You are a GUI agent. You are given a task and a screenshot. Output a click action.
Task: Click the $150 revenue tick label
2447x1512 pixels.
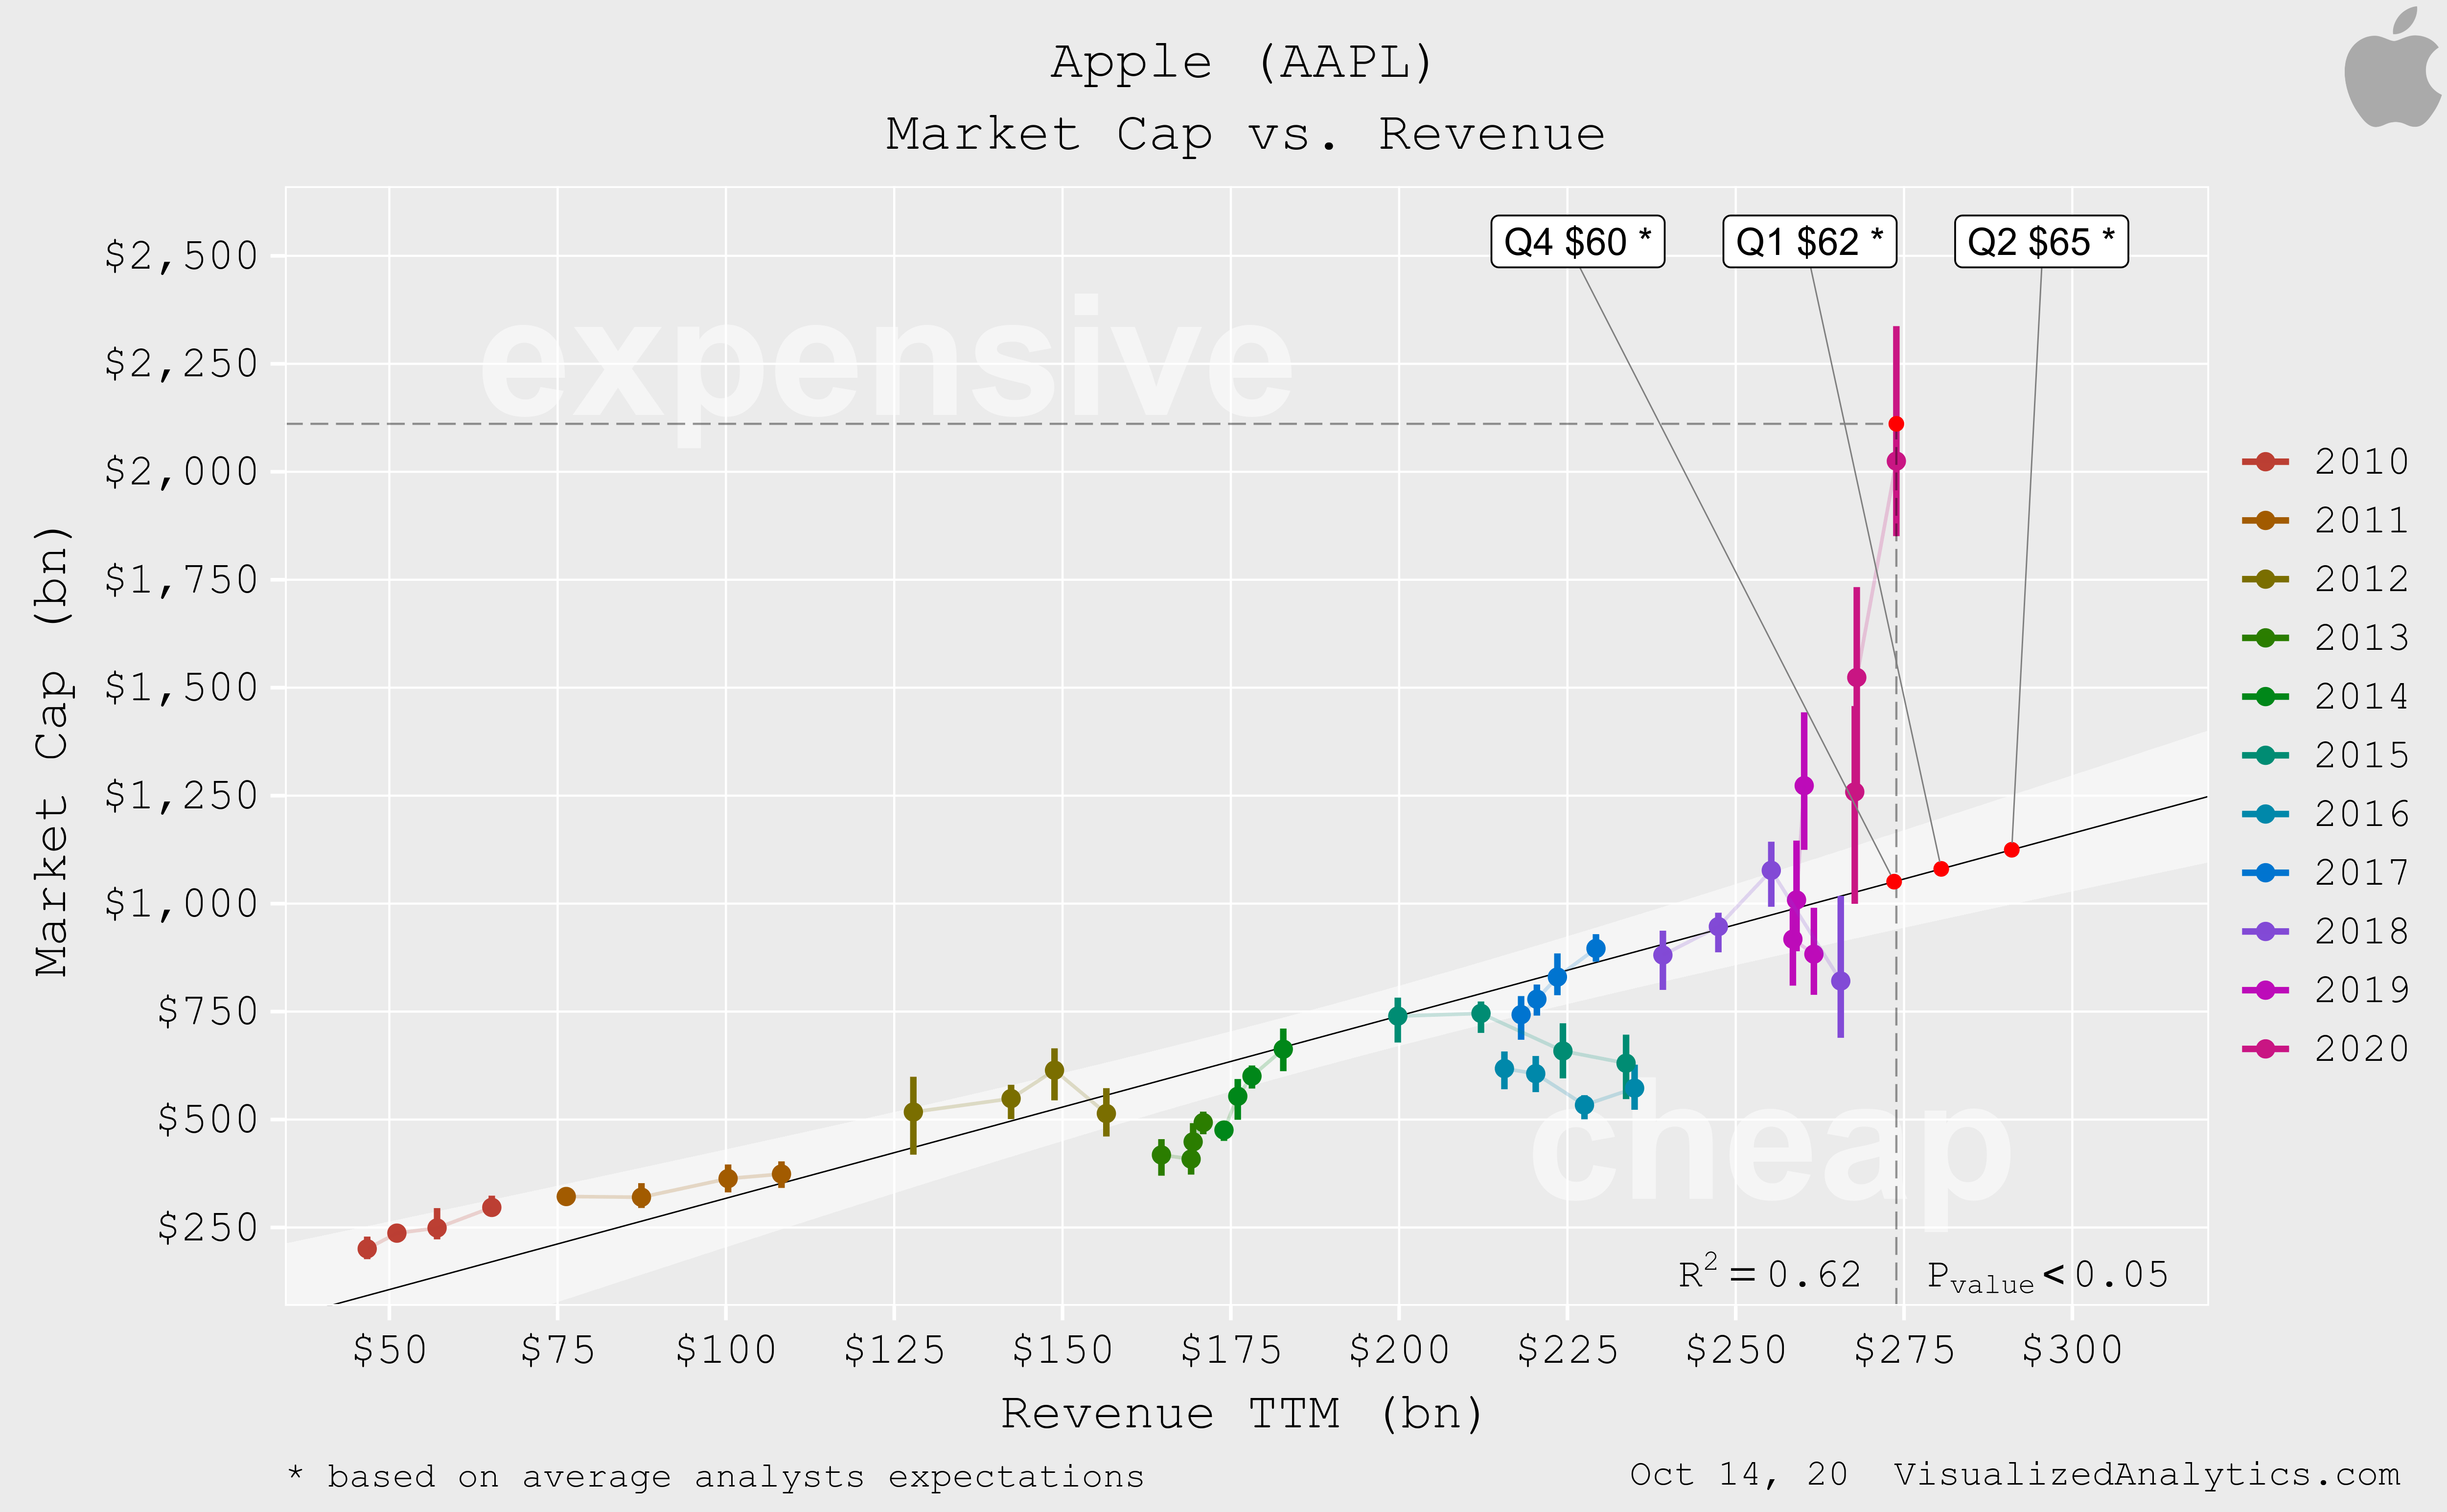click(x=1062, y=1350)
